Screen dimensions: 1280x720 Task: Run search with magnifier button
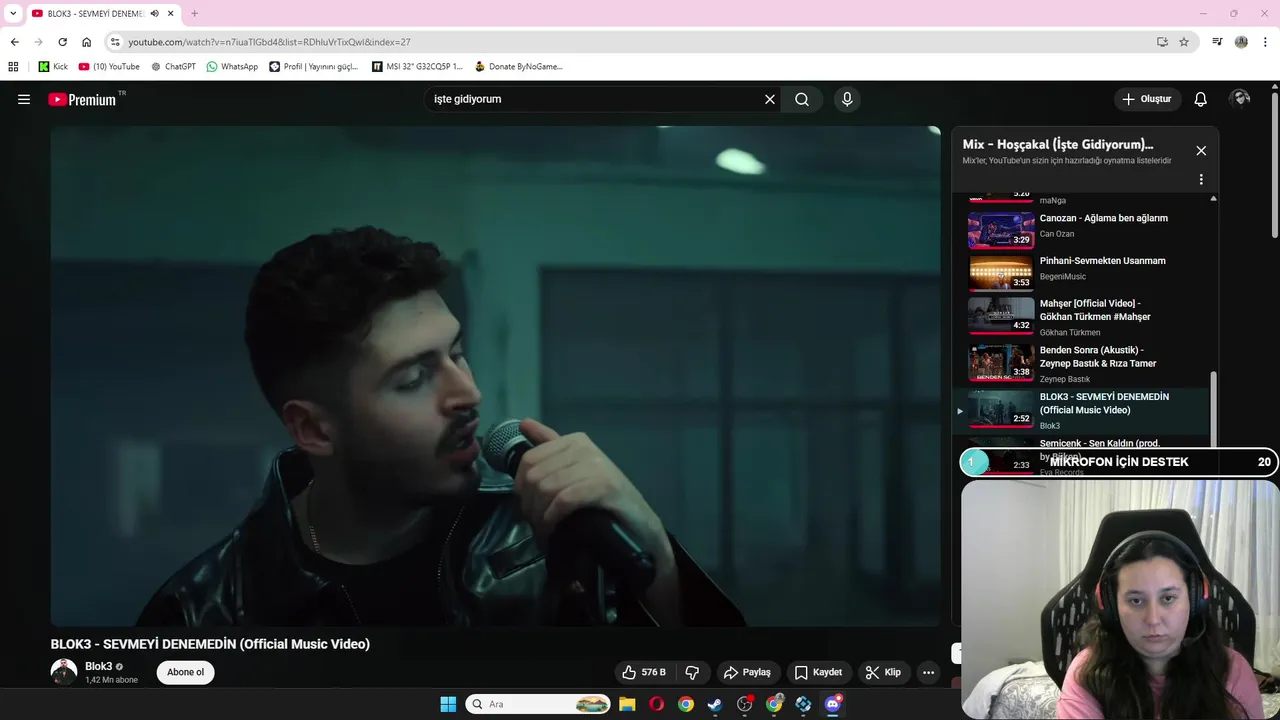[x=802, y=99]
